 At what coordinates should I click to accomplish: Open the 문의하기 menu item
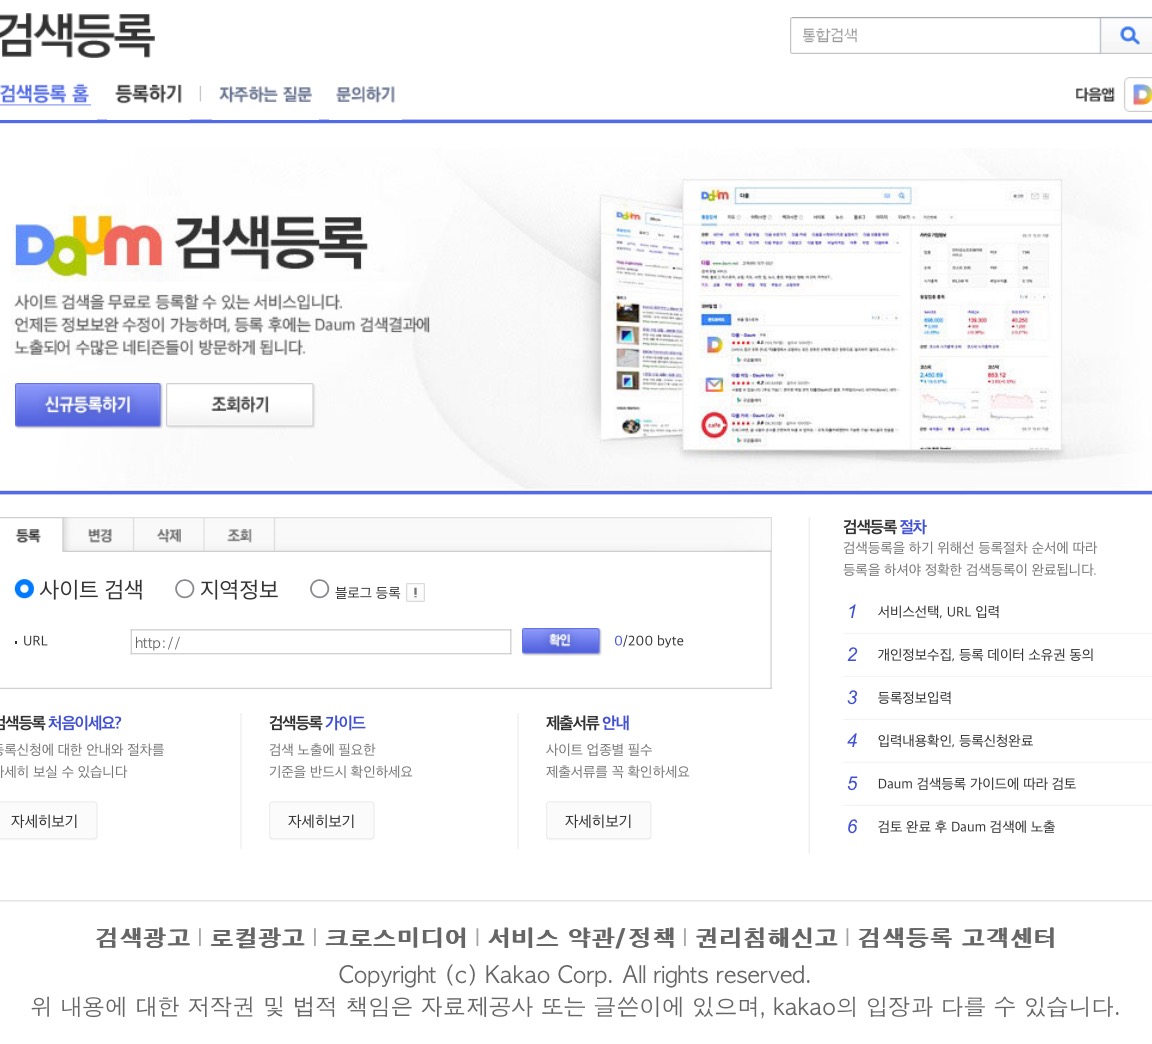[365, 94]
